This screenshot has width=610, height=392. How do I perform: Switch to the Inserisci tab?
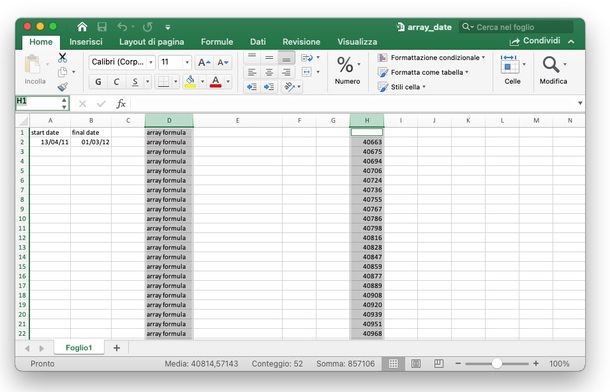pos(86,42)
